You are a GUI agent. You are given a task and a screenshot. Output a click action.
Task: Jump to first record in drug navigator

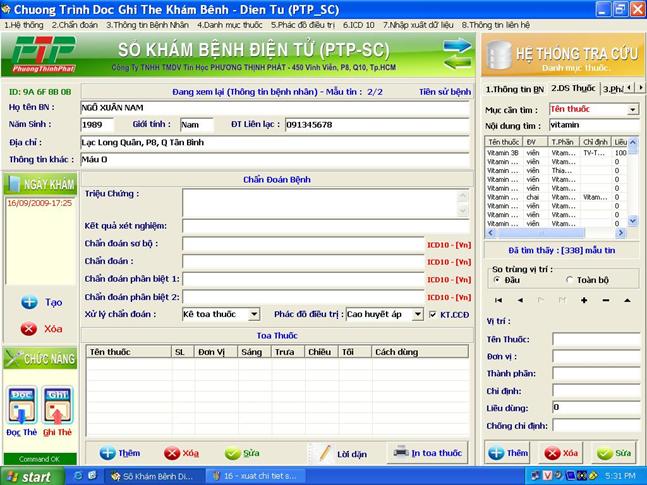click(499, 300)
